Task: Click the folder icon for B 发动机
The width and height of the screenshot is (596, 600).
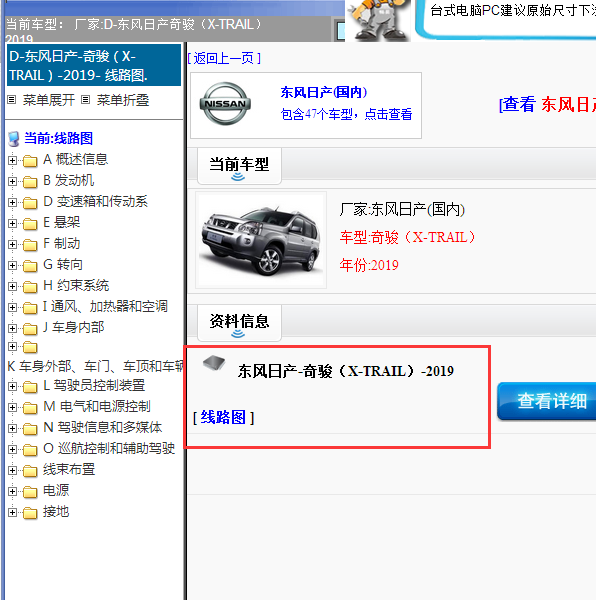Action: tap(30, 182)
